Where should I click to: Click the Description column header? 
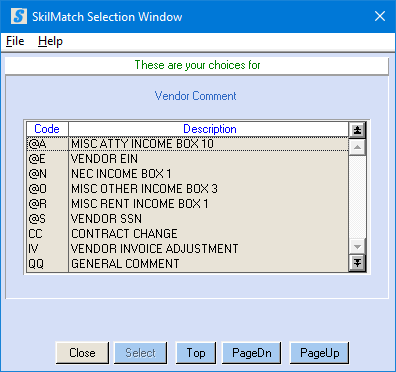click(x=209, y=129)
